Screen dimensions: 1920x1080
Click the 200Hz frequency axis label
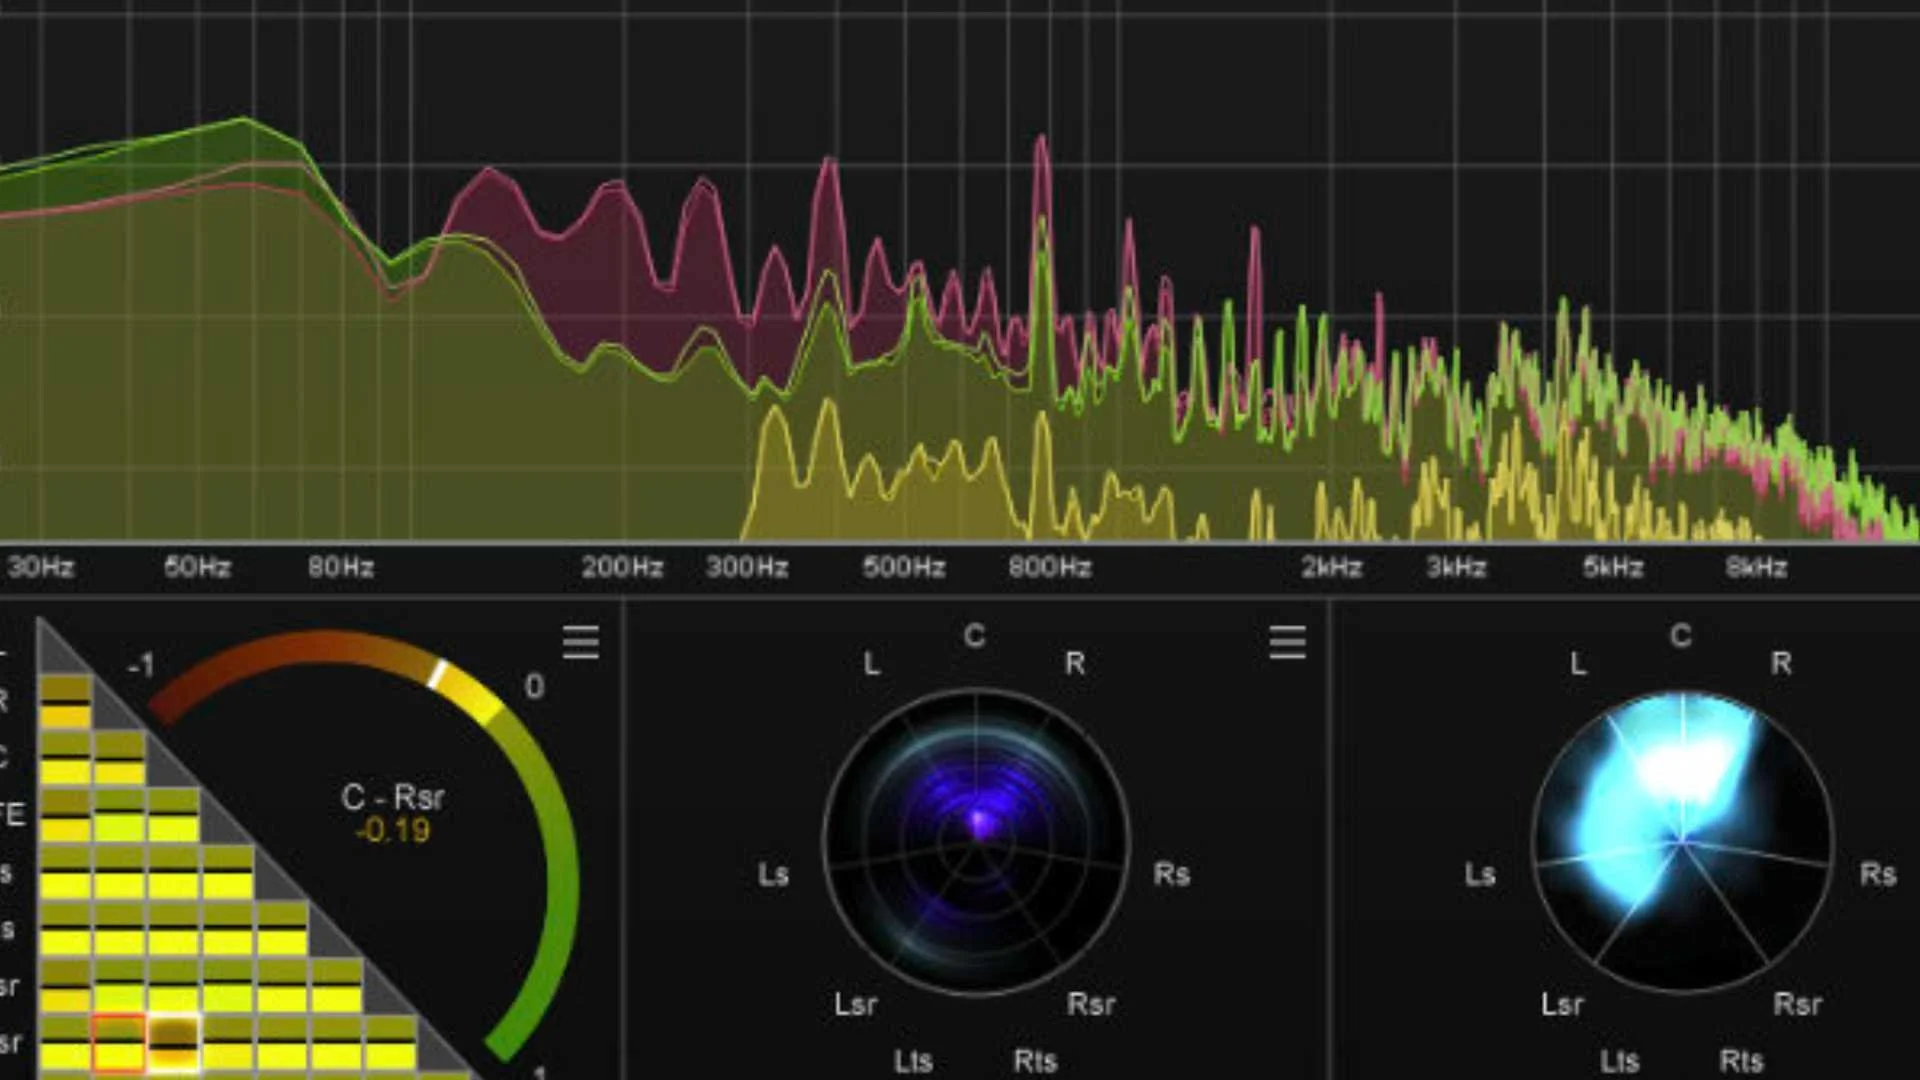tap(622, 568)
